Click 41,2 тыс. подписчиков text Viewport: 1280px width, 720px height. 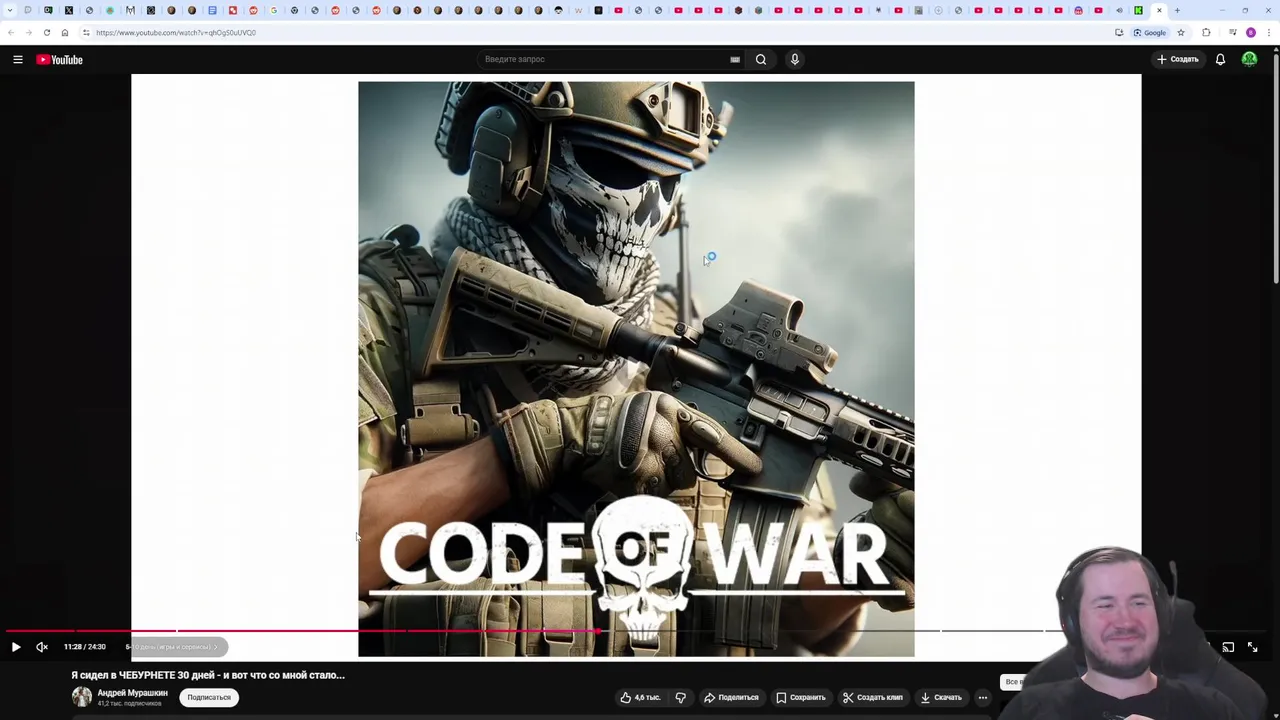tap(129, 704)
